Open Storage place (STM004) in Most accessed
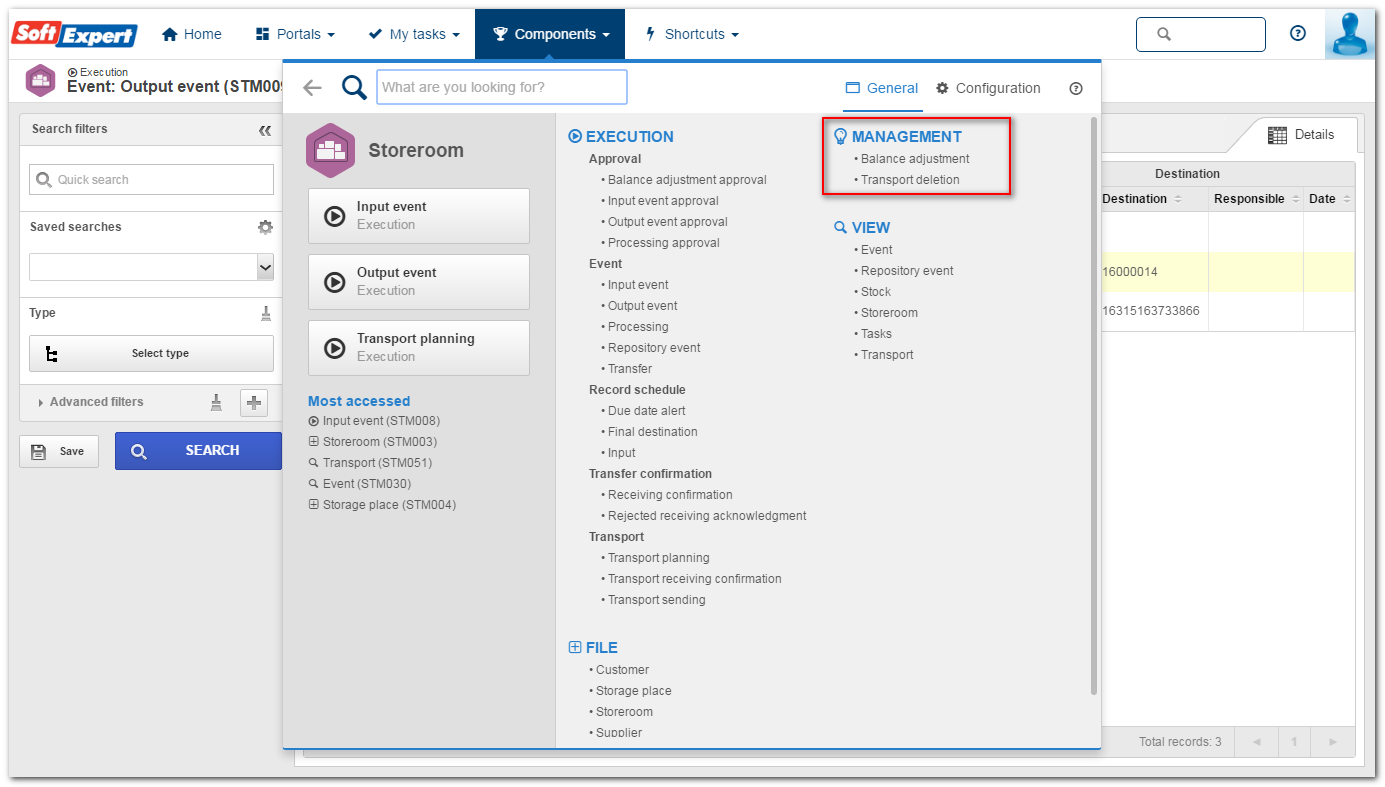This screenshot has width=1385, height=787. (x=382, y=505)
